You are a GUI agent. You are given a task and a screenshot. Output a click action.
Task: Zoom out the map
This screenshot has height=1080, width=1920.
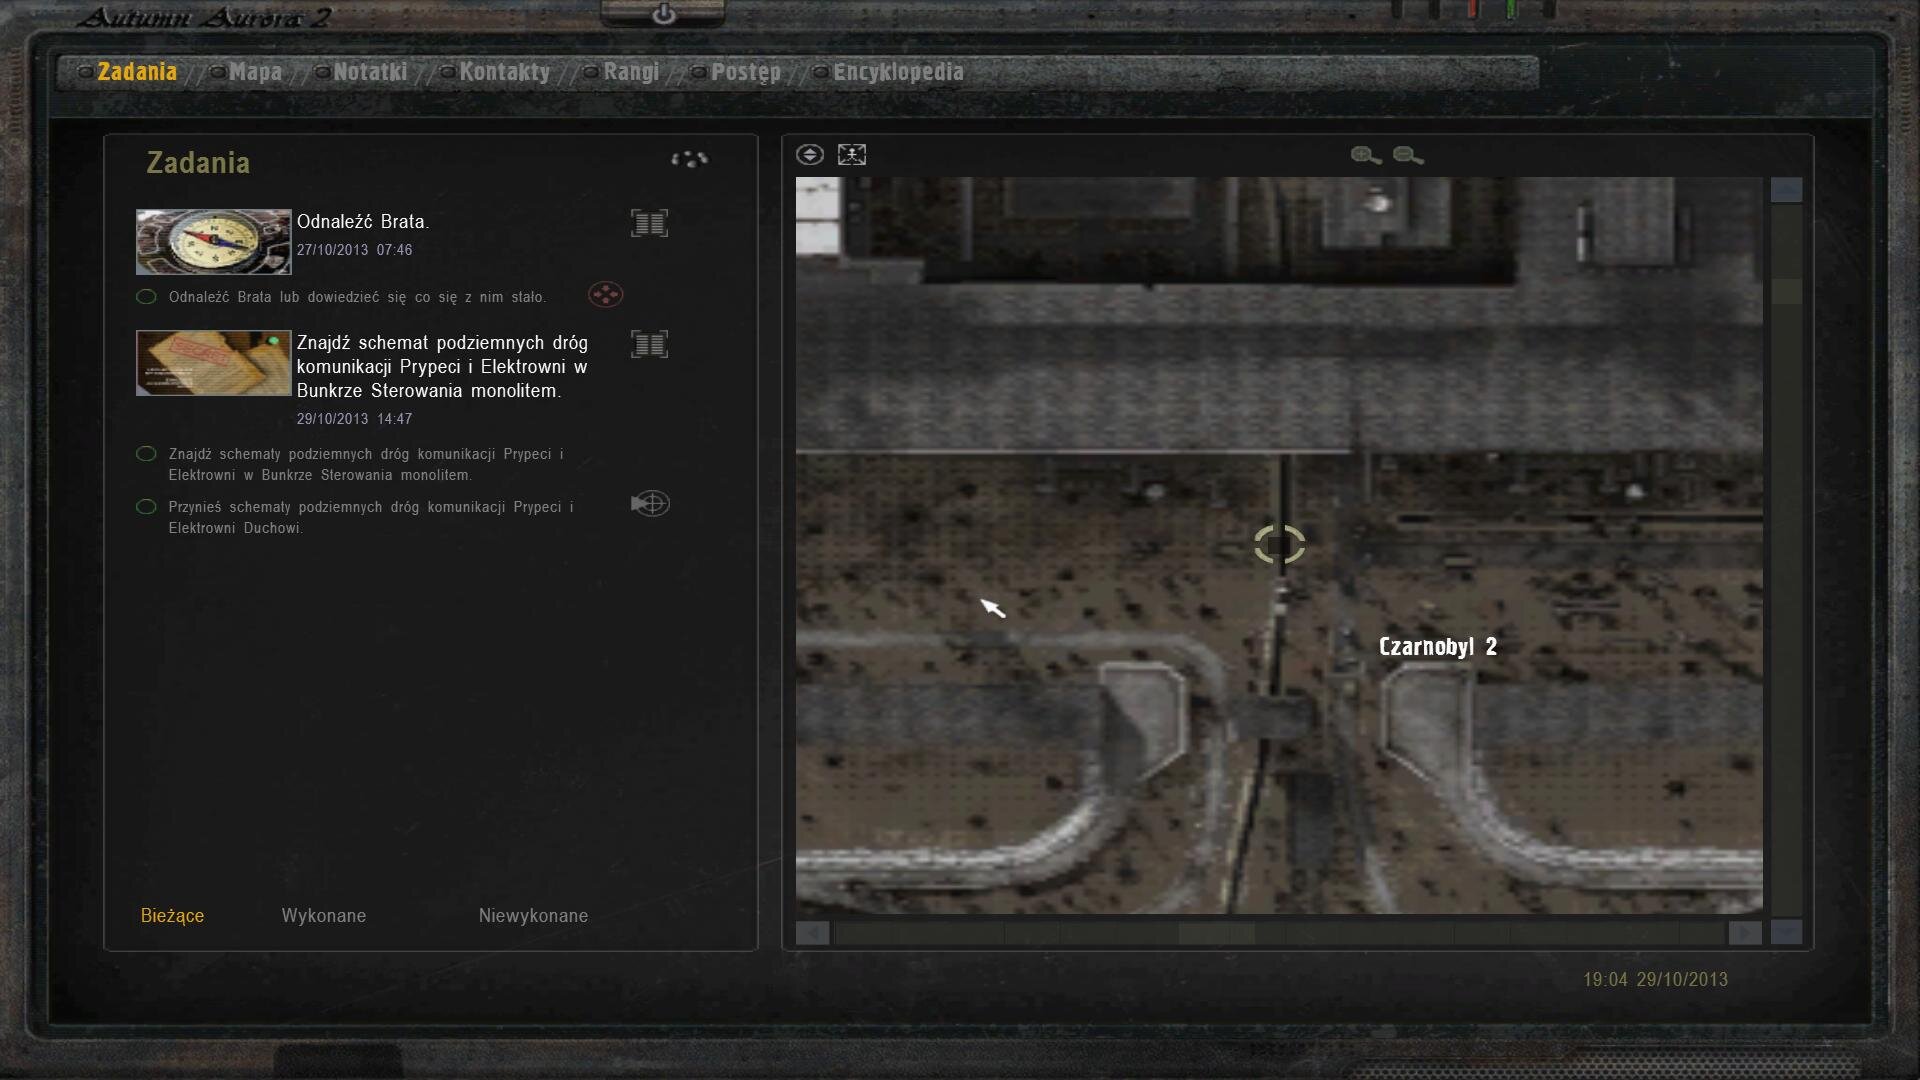coord(1408,155)
